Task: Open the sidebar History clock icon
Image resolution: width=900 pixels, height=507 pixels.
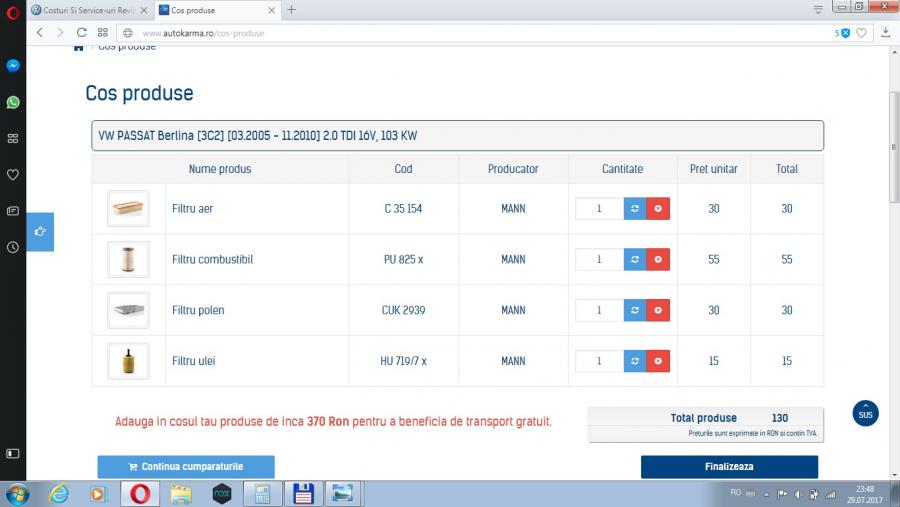Action: (13, 247)
